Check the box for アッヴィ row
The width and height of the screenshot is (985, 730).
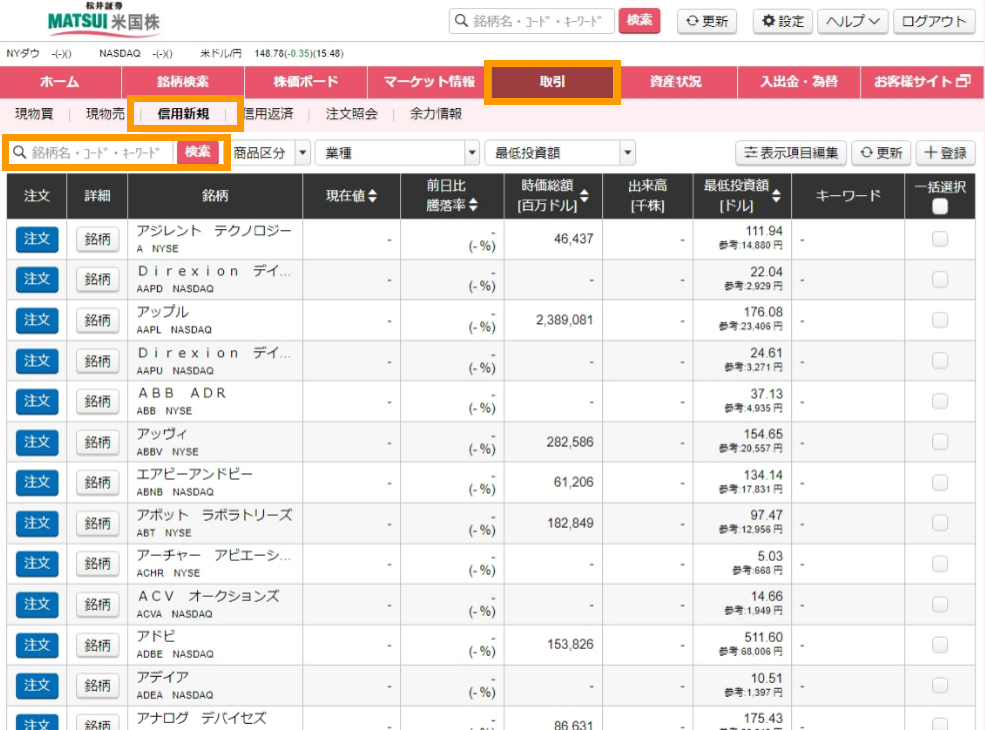(x=940, y=442)
